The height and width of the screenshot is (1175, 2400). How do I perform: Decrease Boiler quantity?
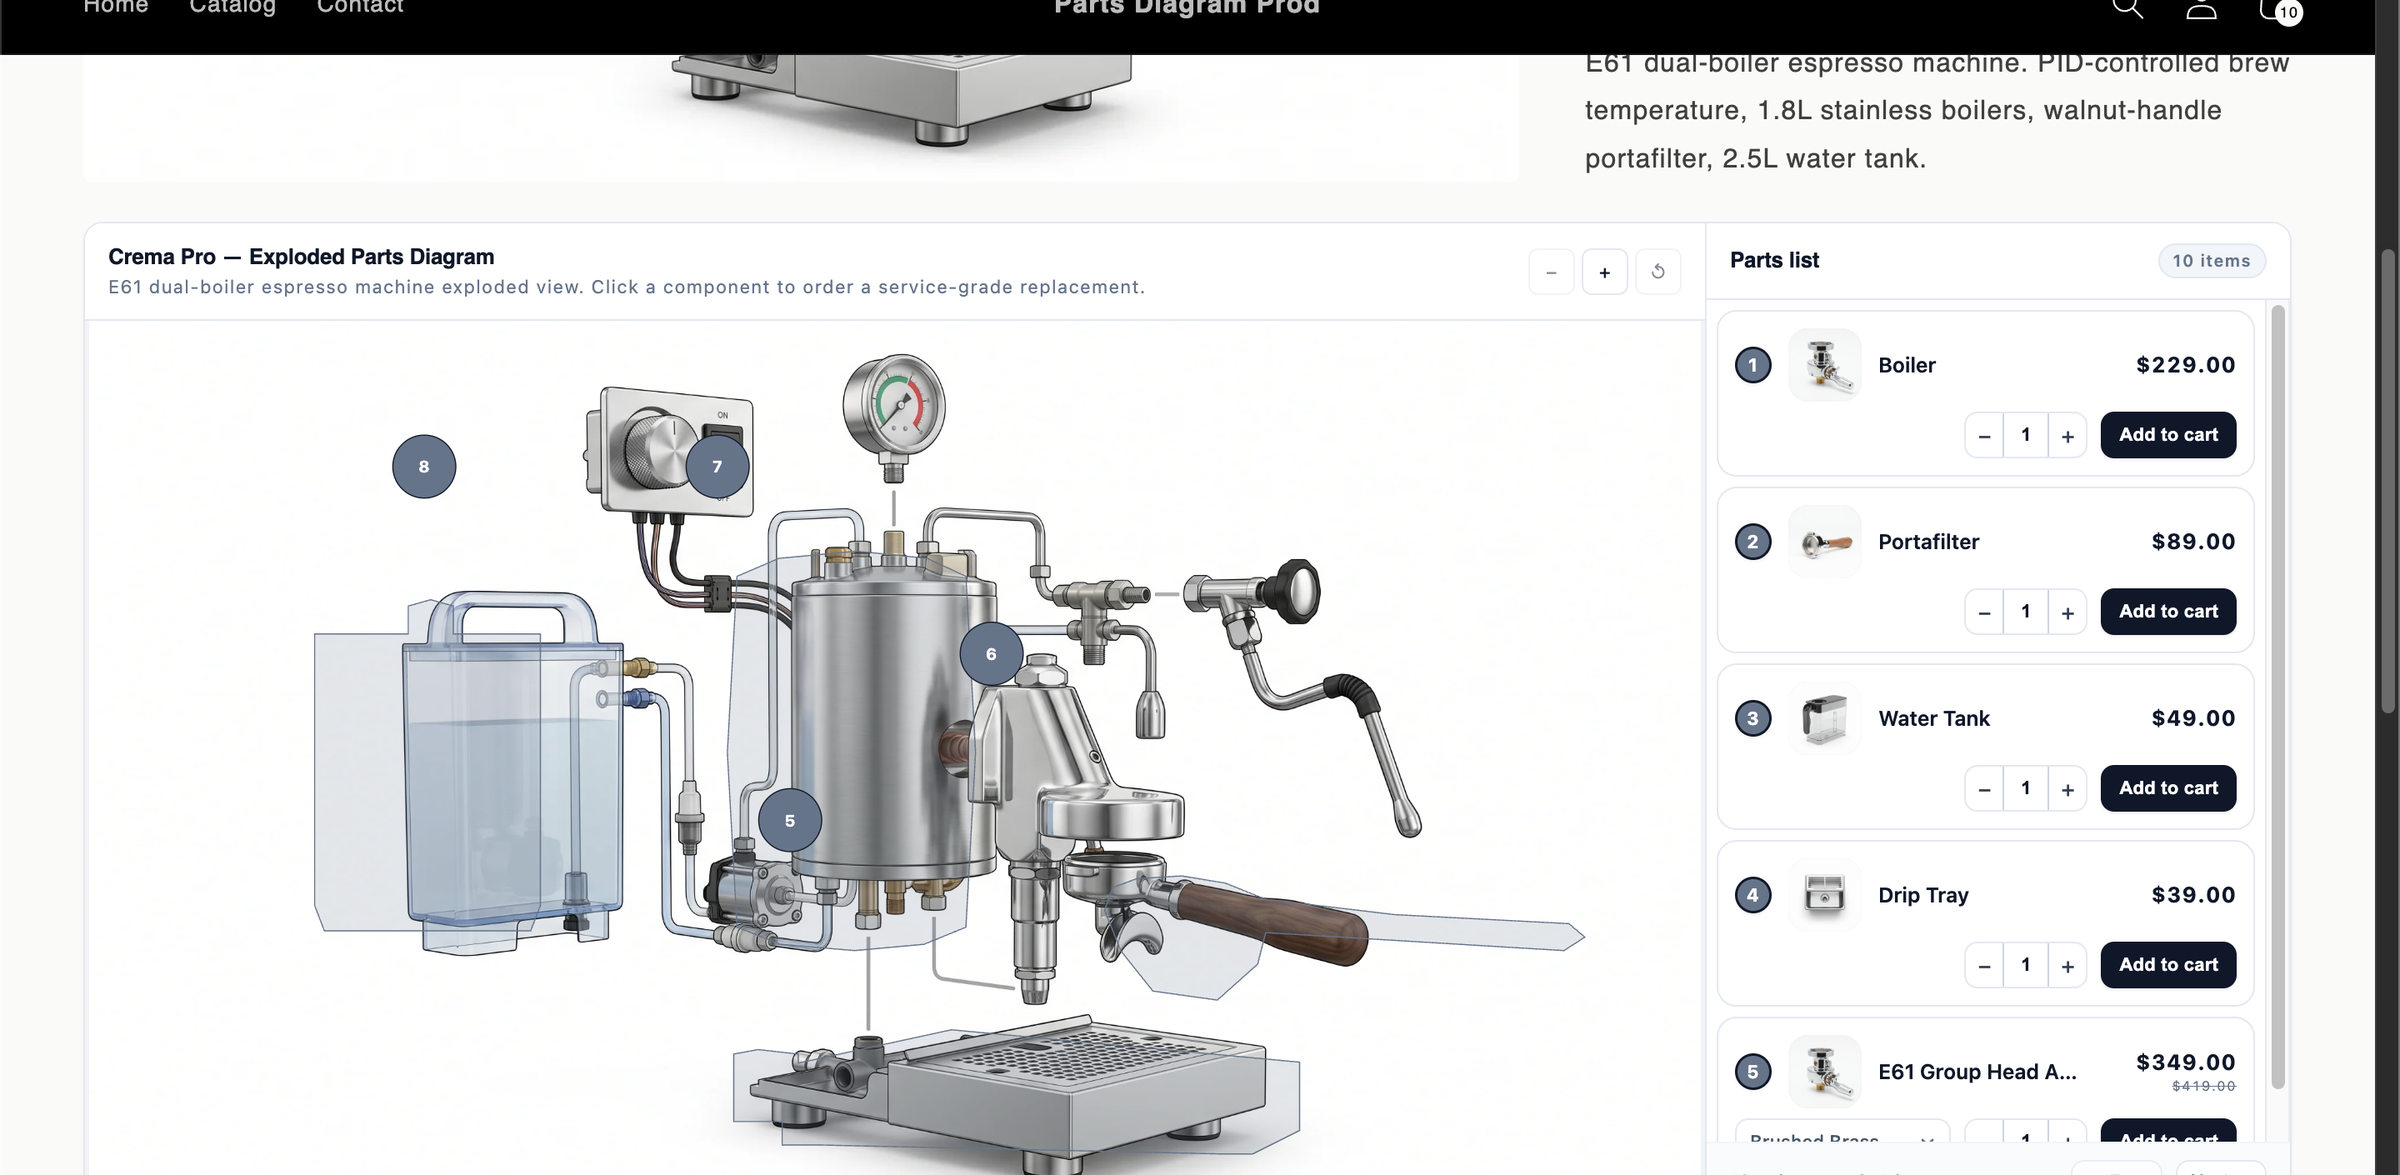[x=1984, y=435]
